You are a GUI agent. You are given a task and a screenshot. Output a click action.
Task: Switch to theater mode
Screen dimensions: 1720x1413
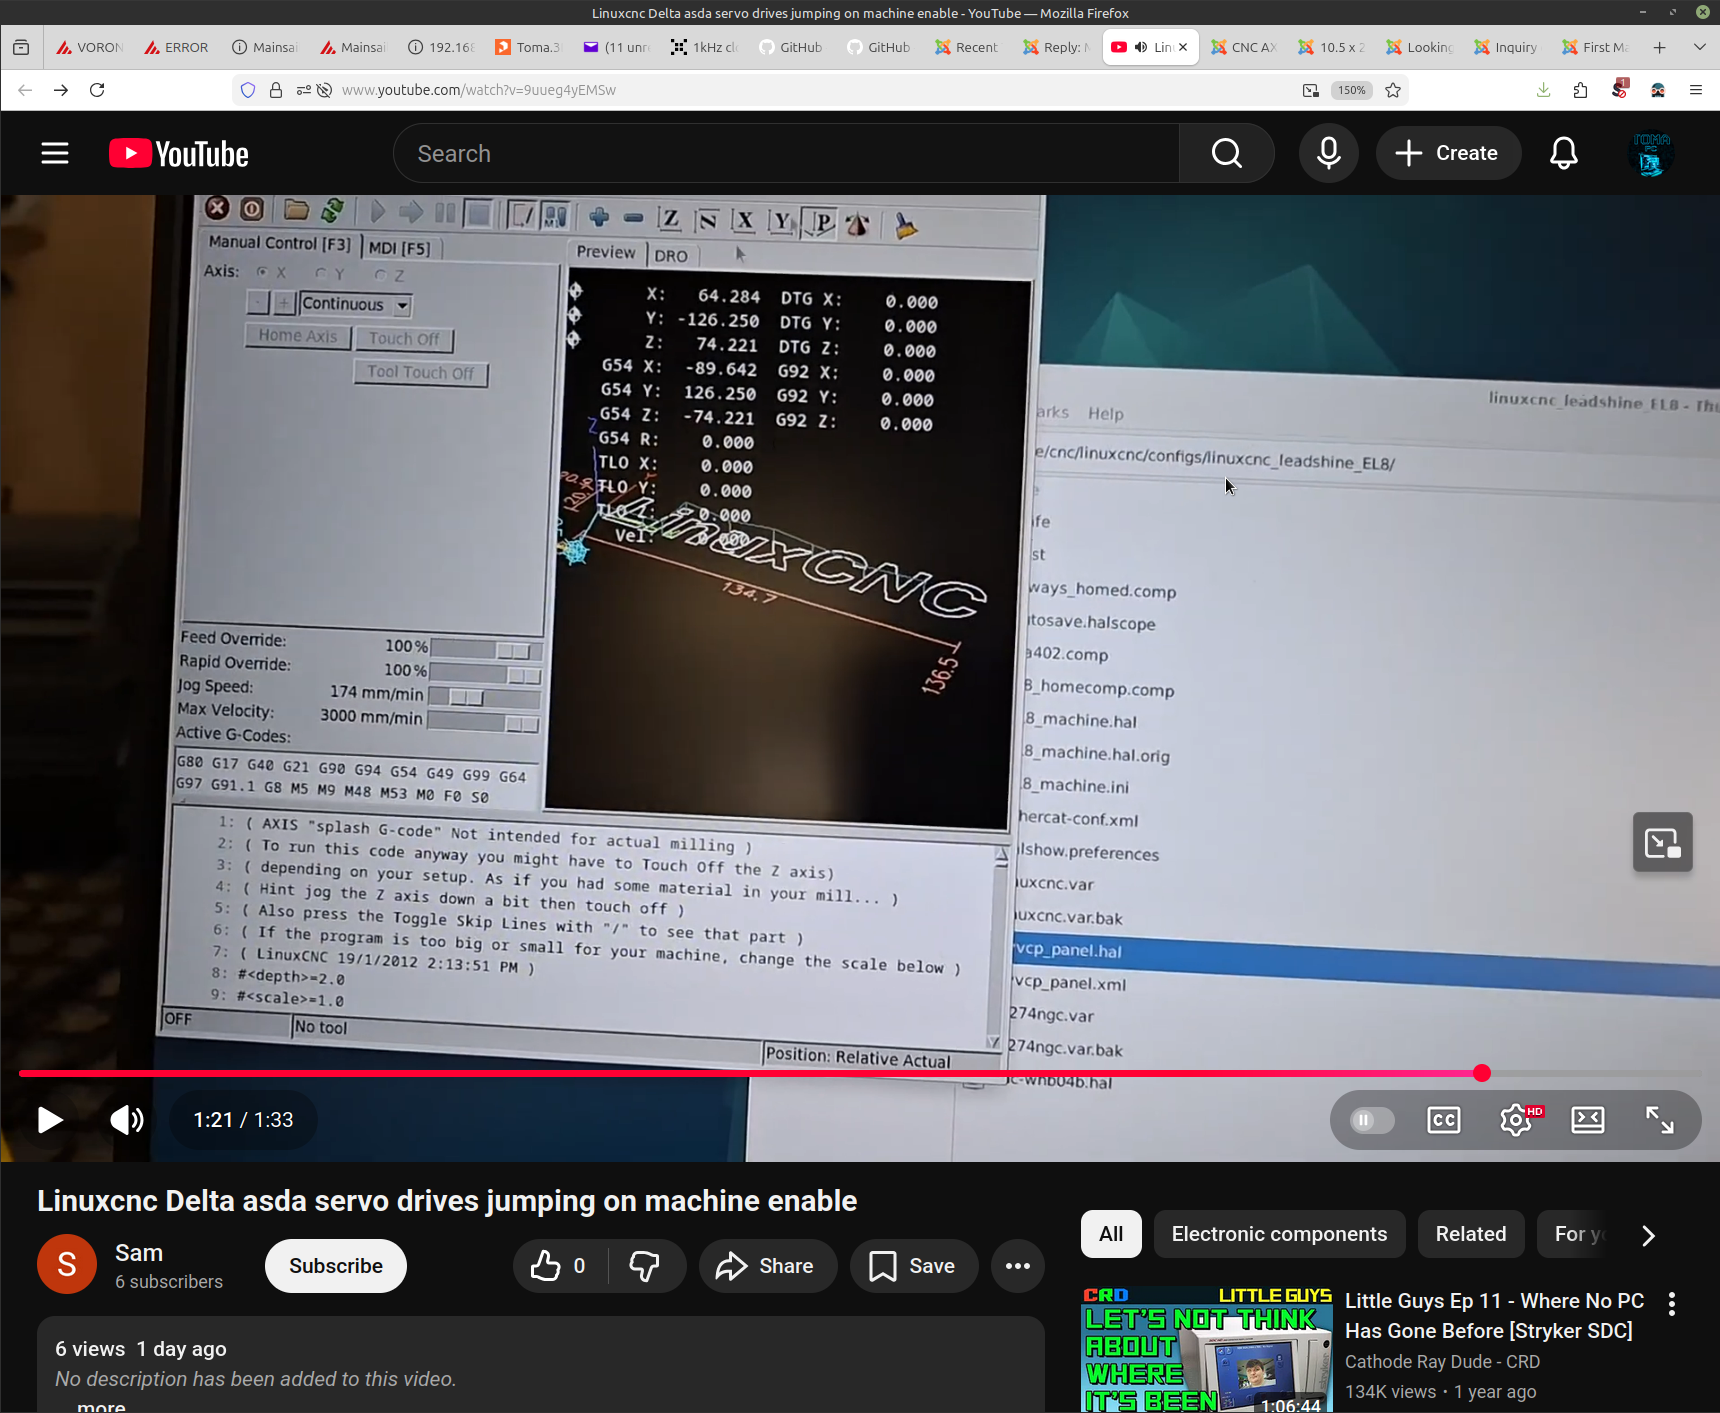click(x=1587, y=1120)
